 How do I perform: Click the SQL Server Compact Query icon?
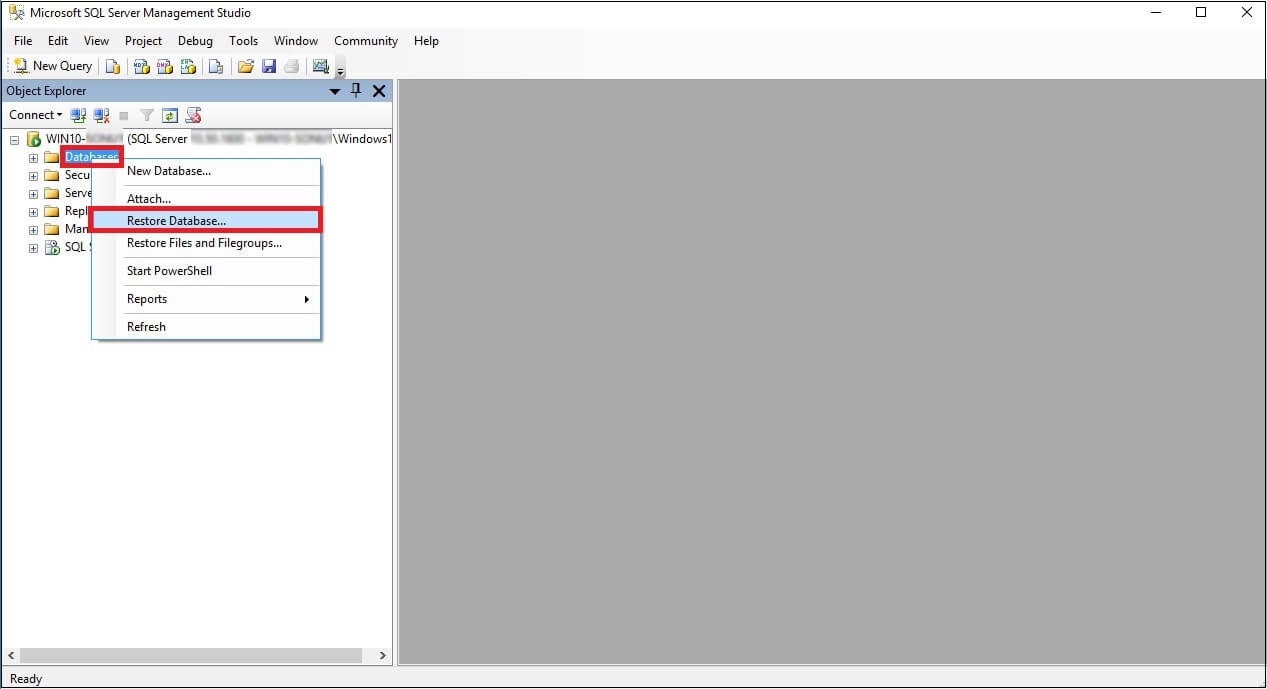(215, 67)
